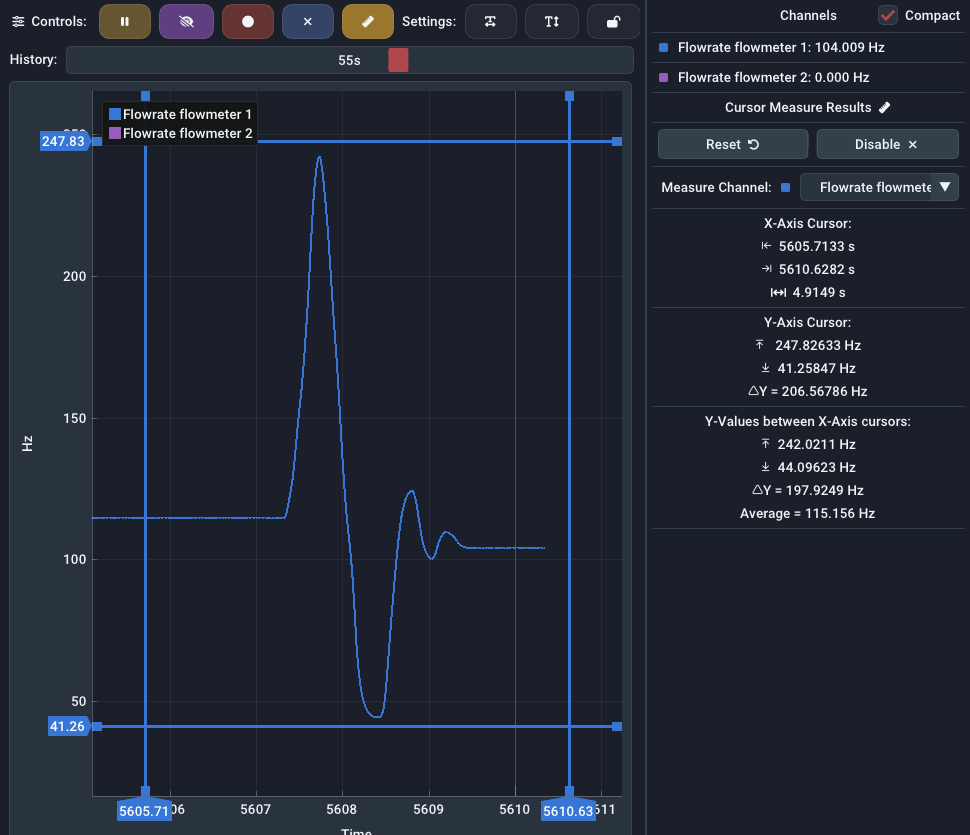Click the purple crossed-eye hide button
Screen dimensions: 970x835
(x=186, y=21)
